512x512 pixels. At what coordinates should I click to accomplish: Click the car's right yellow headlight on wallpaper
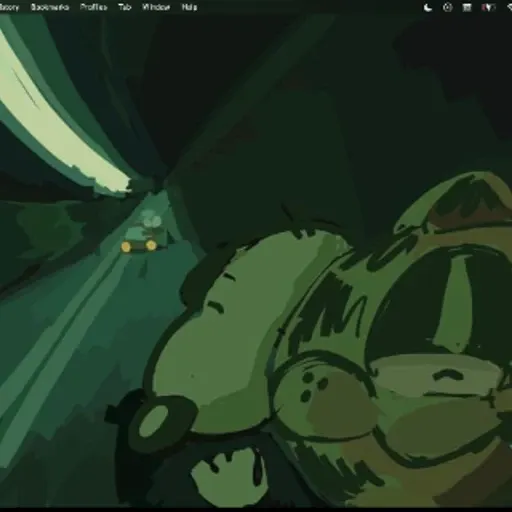point(151,246)
